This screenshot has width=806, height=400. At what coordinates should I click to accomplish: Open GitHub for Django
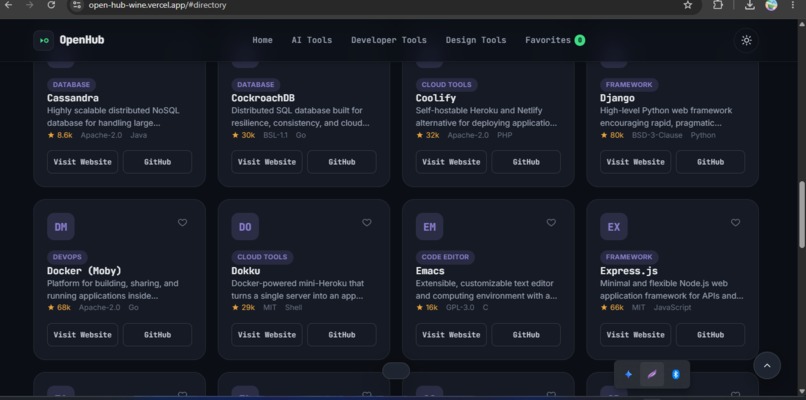(x=710, y=162)
